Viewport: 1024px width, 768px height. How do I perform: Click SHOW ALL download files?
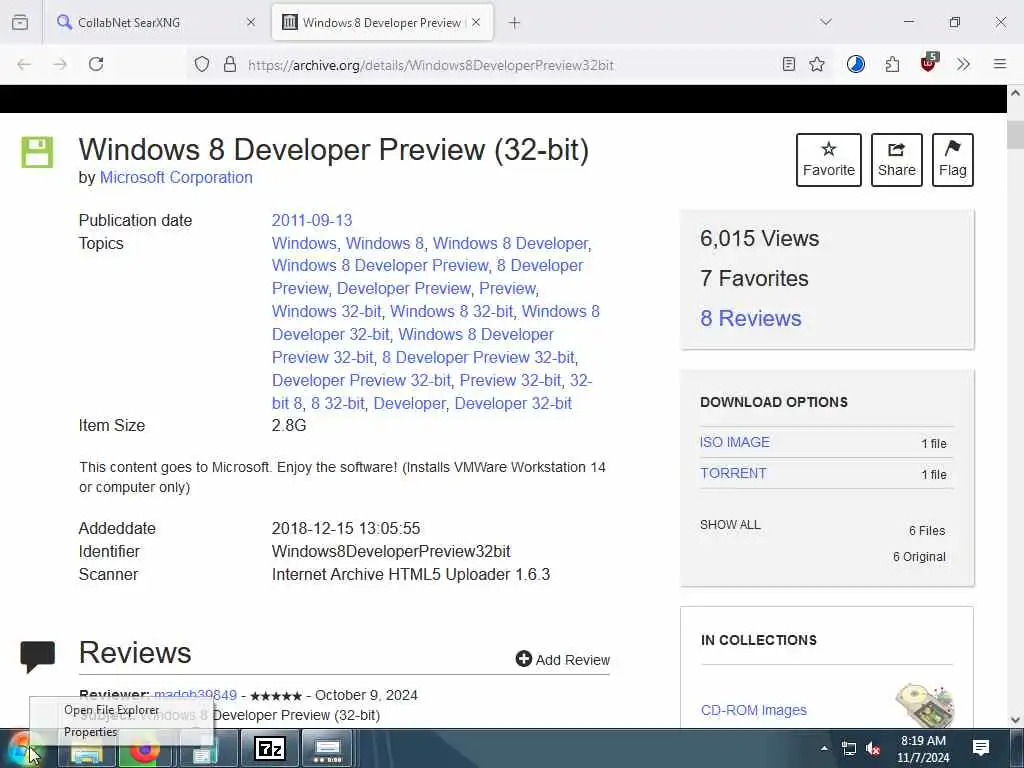pyautogui.click(x=730, y=524)
